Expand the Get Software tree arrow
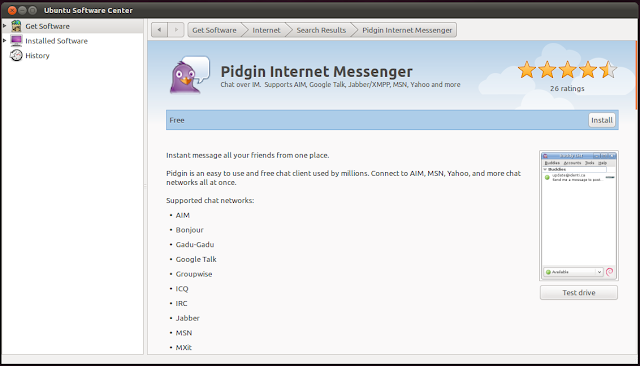The height and width of the screenshot is (366, 640). (4, 26)
